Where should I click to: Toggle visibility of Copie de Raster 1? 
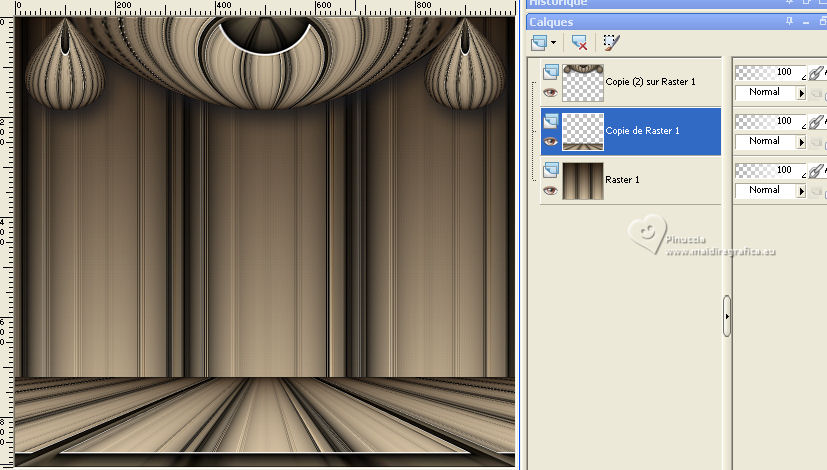[550, 141]
